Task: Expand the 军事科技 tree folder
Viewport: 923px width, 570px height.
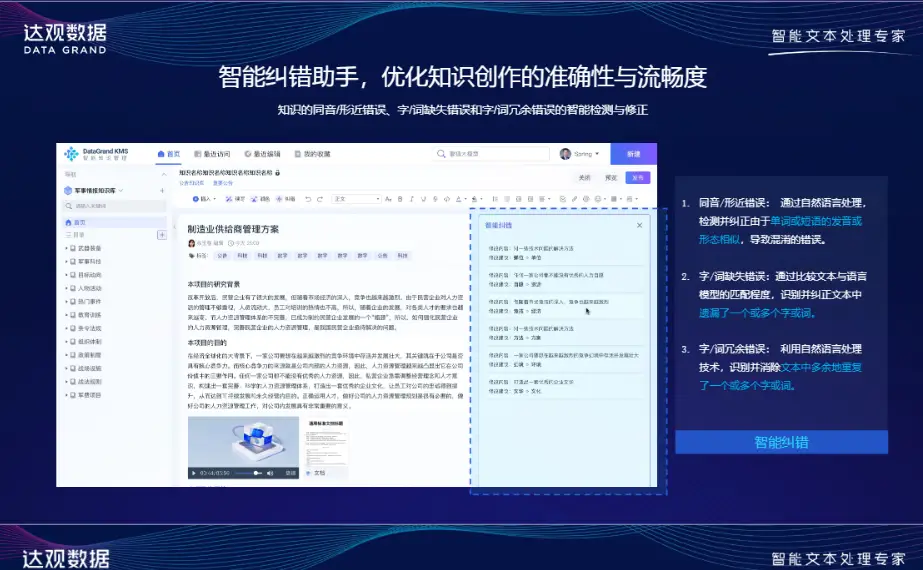Action: 67,261
